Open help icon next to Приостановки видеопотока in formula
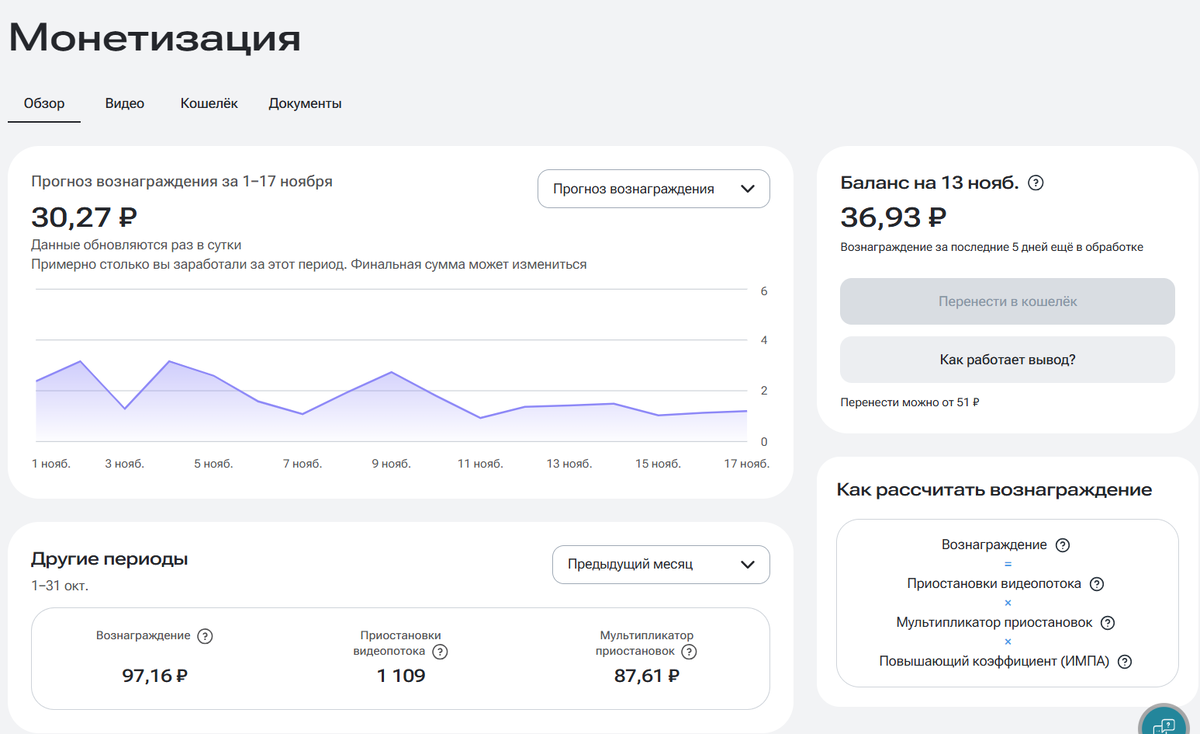This screenshot has height=734, width=1200. point(1097,584)
